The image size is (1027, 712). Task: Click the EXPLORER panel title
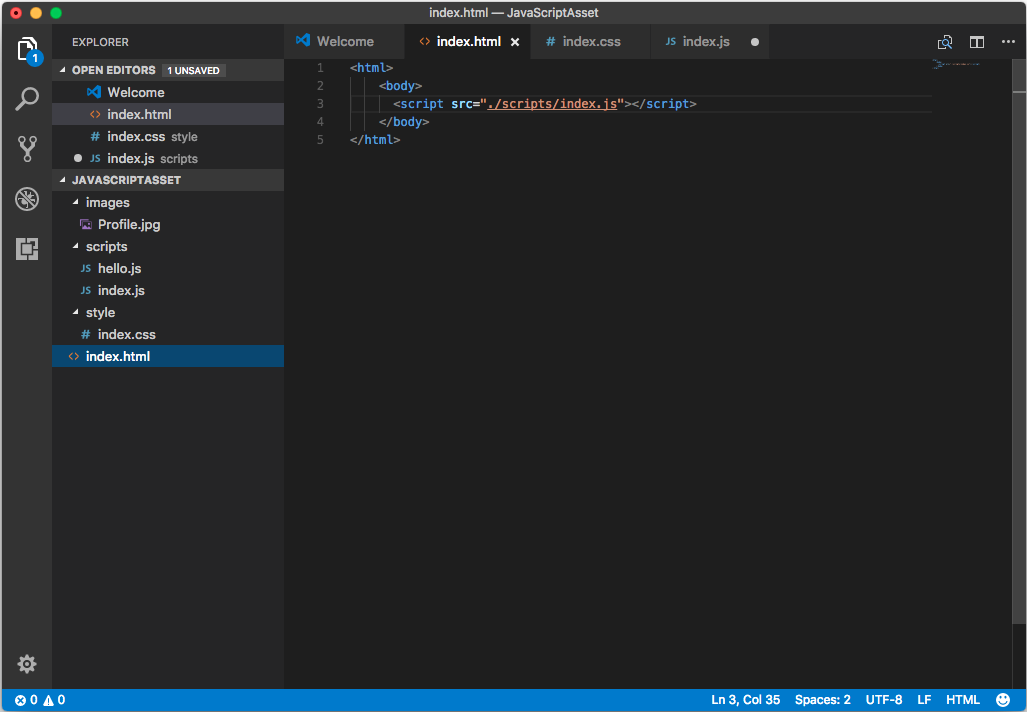click(x=100, y=42)
